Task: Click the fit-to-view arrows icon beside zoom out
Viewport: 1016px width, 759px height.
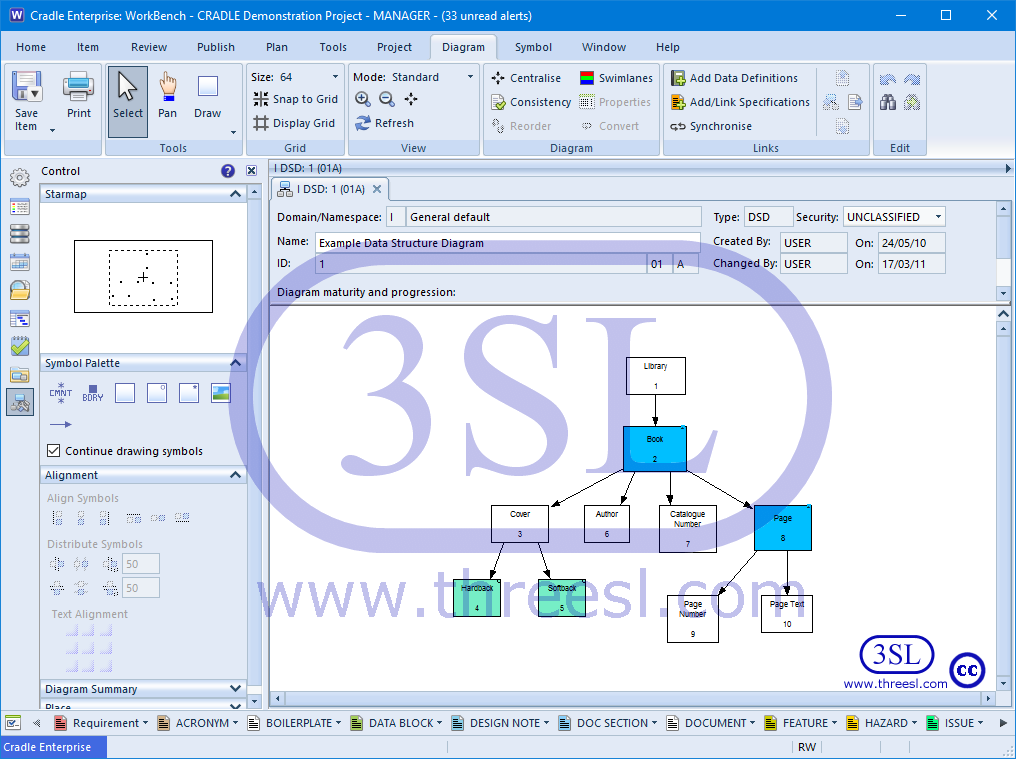Action: click(x=411, y=99)
